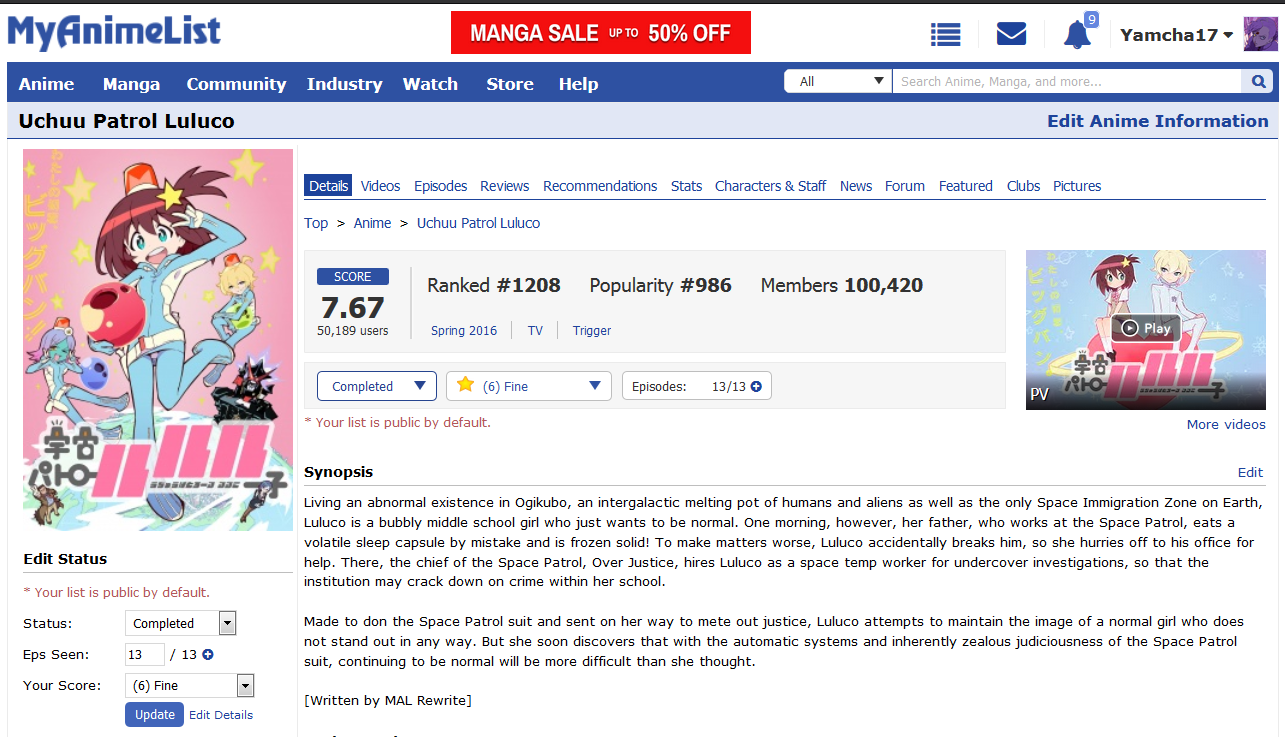Switch to the Clubs tab
1285x737 pixels.
point(1023,186)
